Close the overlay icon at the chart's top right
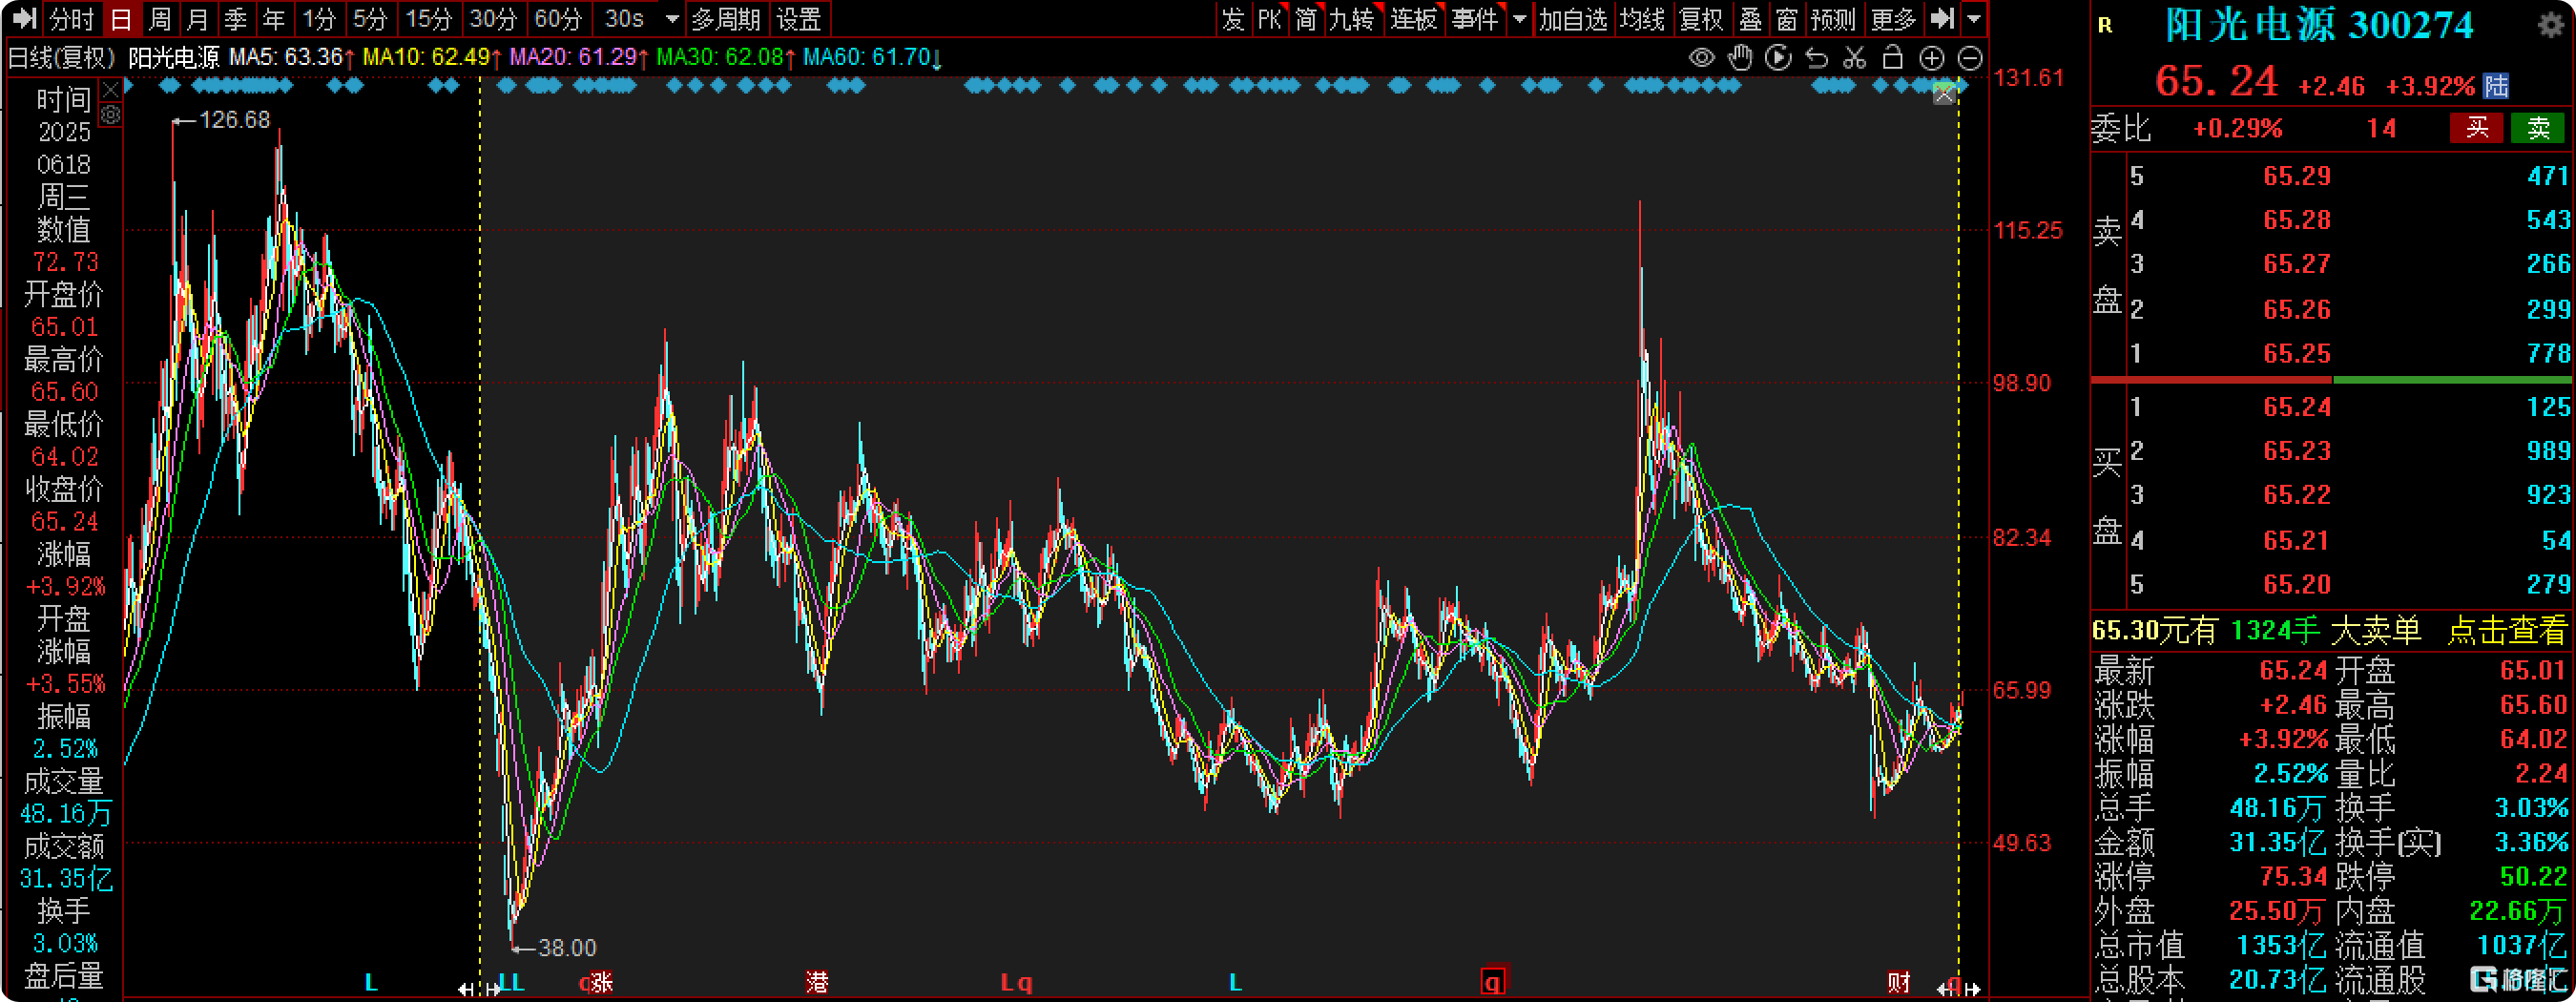Image resolution: width=2576 pixels, height=1002 pixels. pyautogui.click(x=1943, y=95)
